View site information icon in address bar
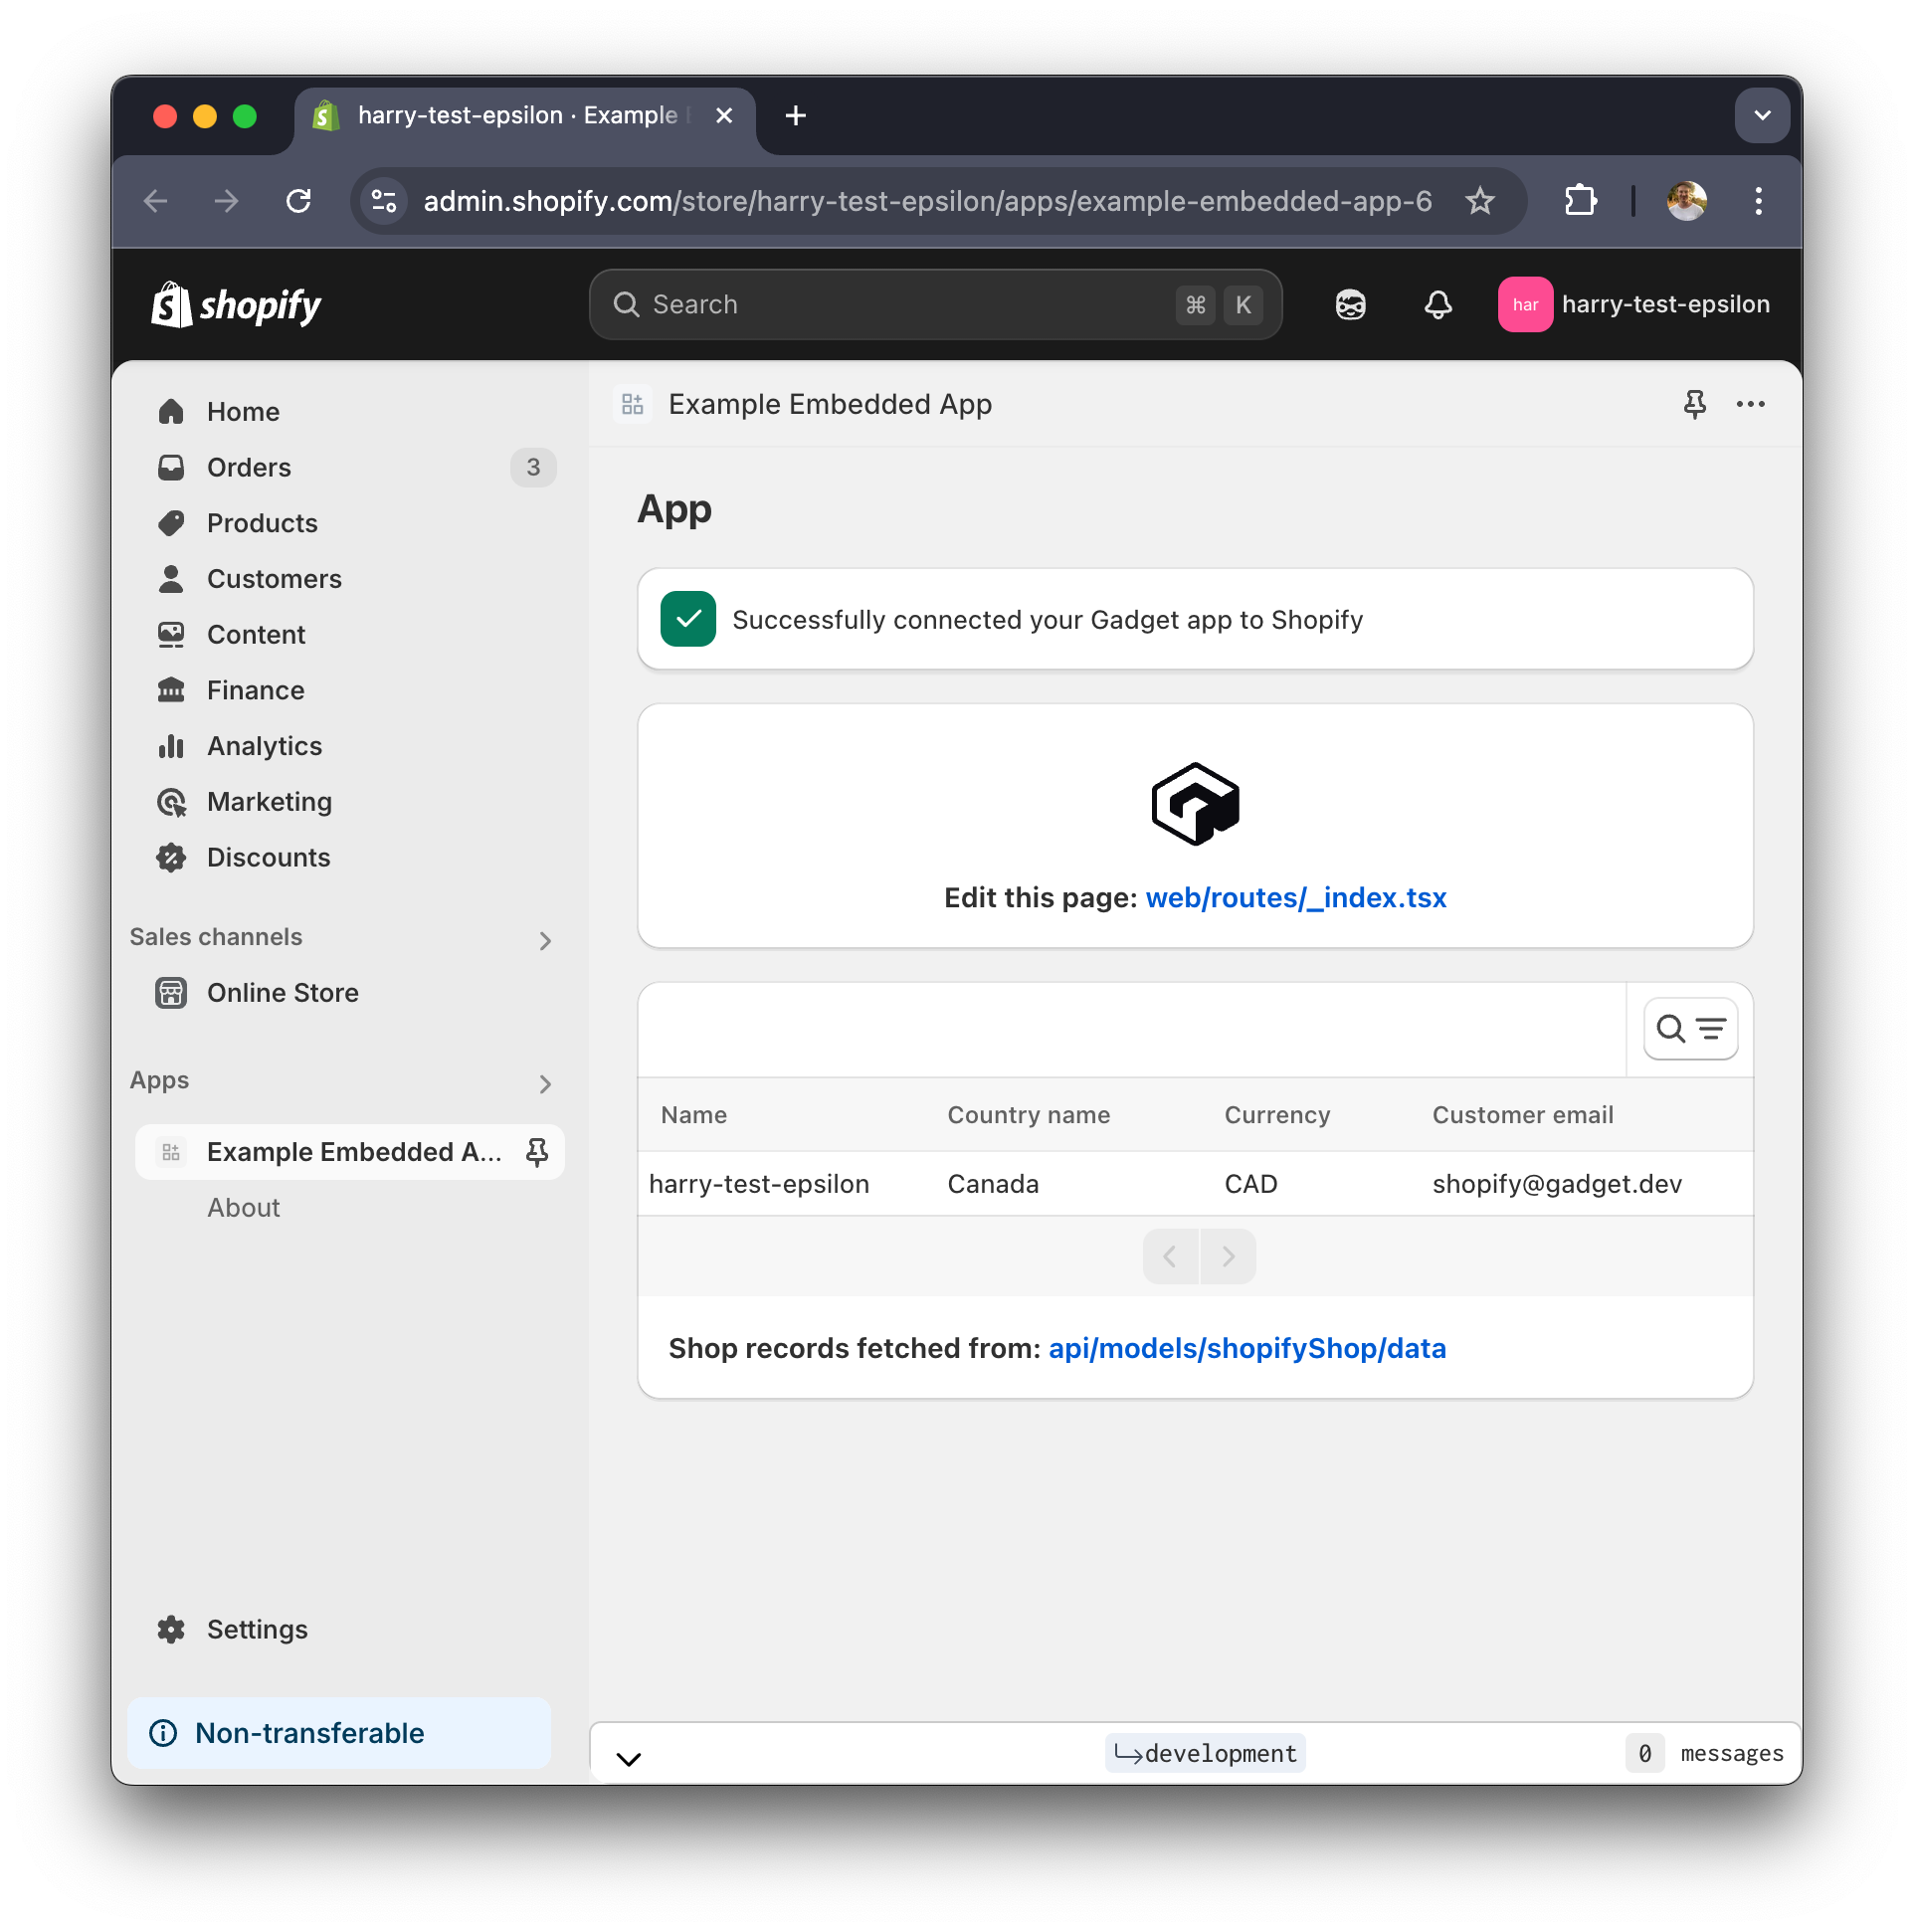1914x1932 pixels. click(384, 201)
